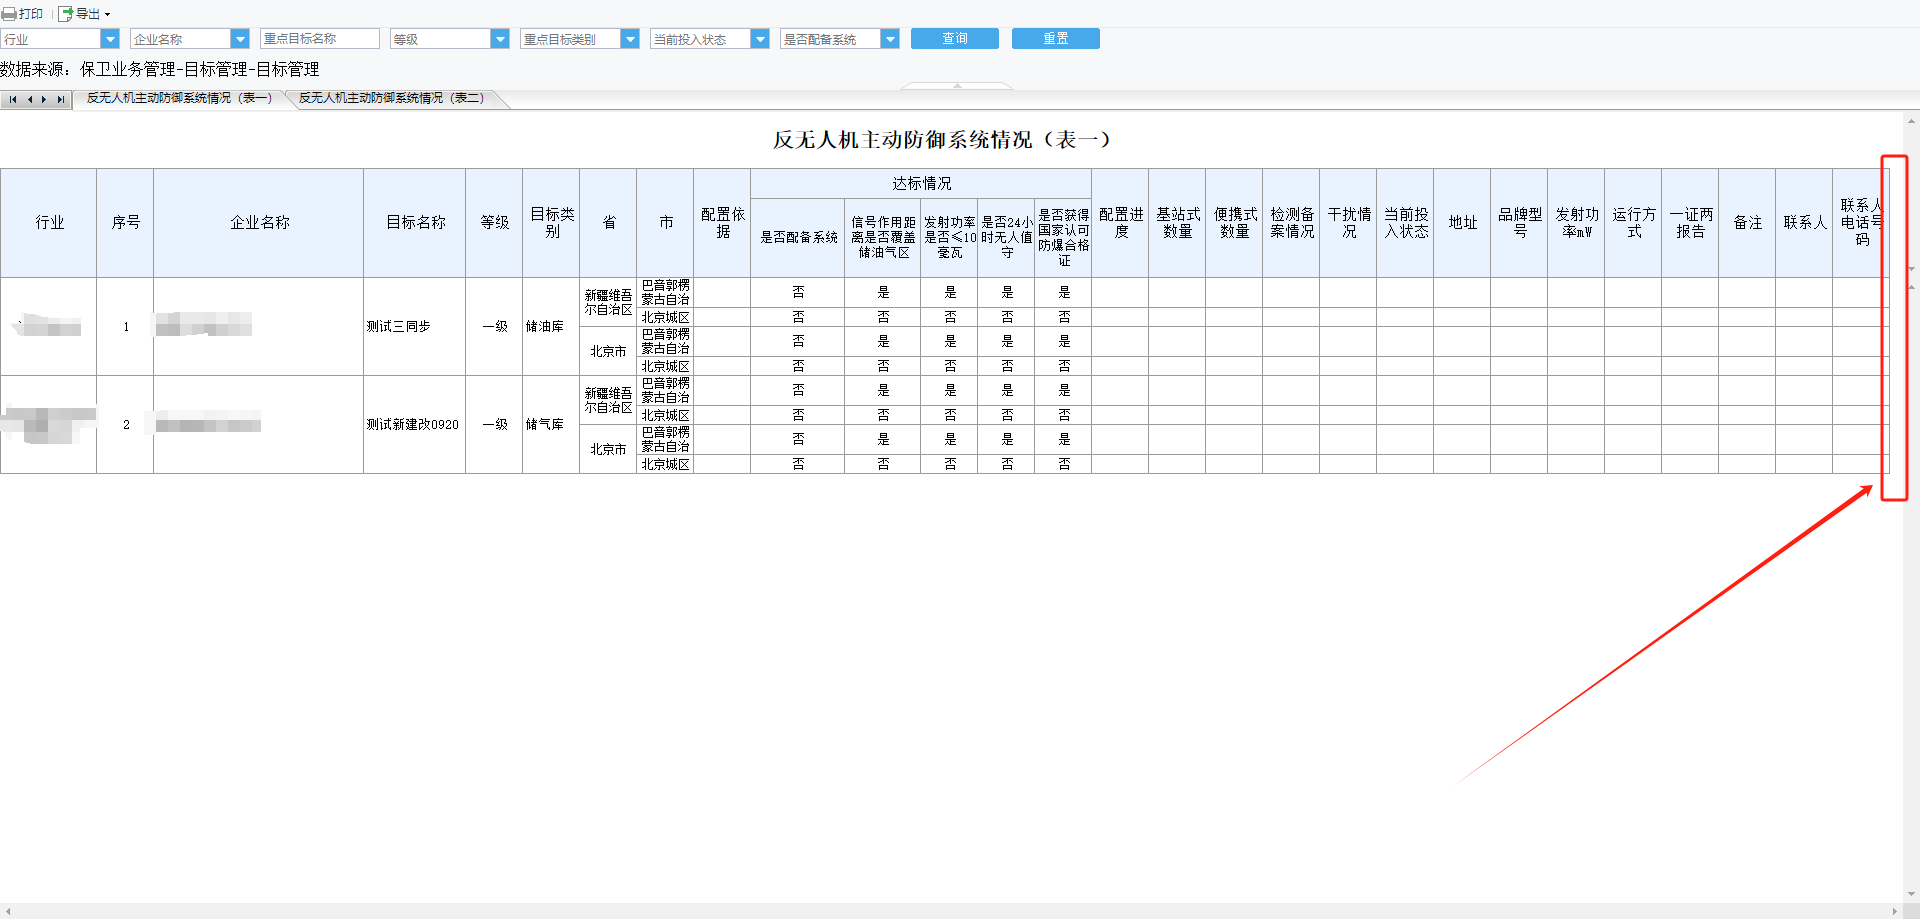Select the 便携式数量 column header
1920x919 pixels.
[x=1234, y=223]
